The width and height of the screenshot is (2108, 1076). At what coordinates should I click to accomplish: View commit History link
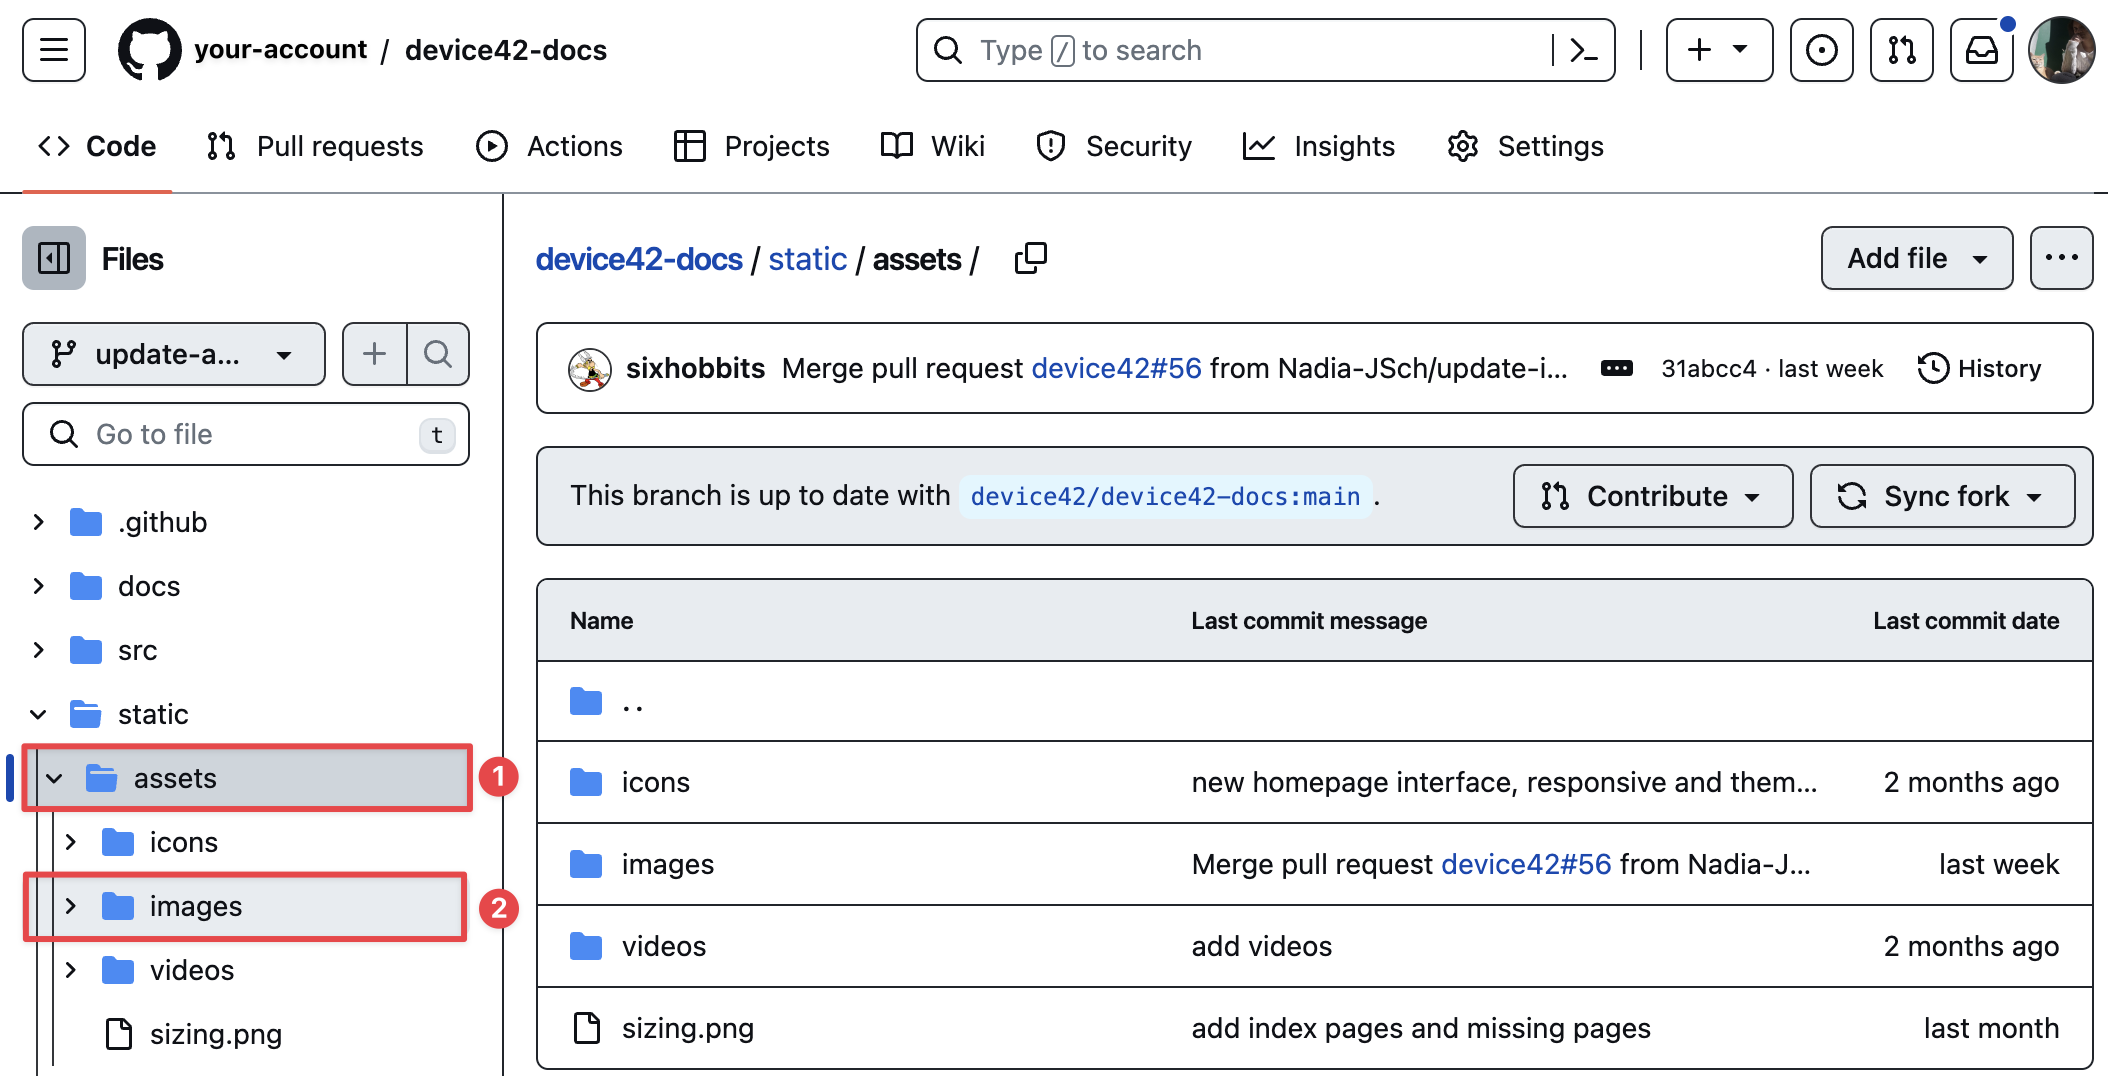pyautogui.click(x=1979, y=369)
